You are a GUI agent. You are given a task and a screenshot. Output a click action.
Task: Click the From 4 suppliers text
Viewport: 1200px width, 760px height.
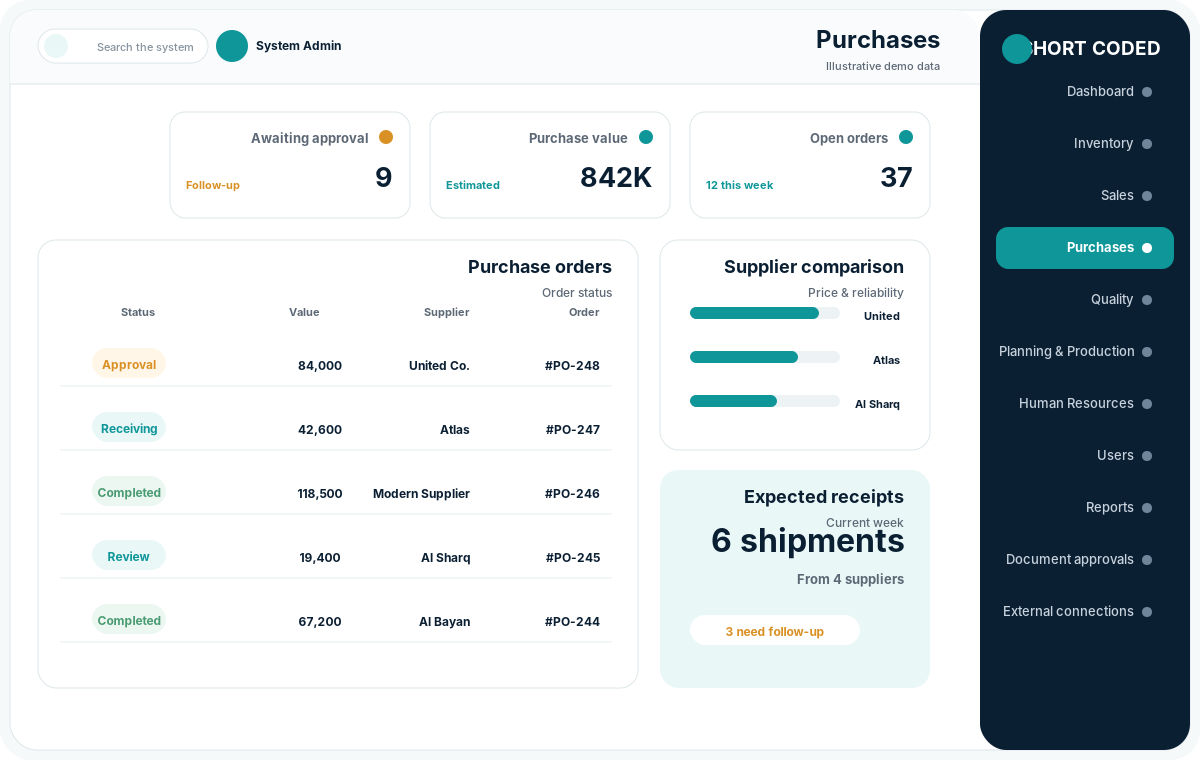pyautogui.click(x=850, y=579)
